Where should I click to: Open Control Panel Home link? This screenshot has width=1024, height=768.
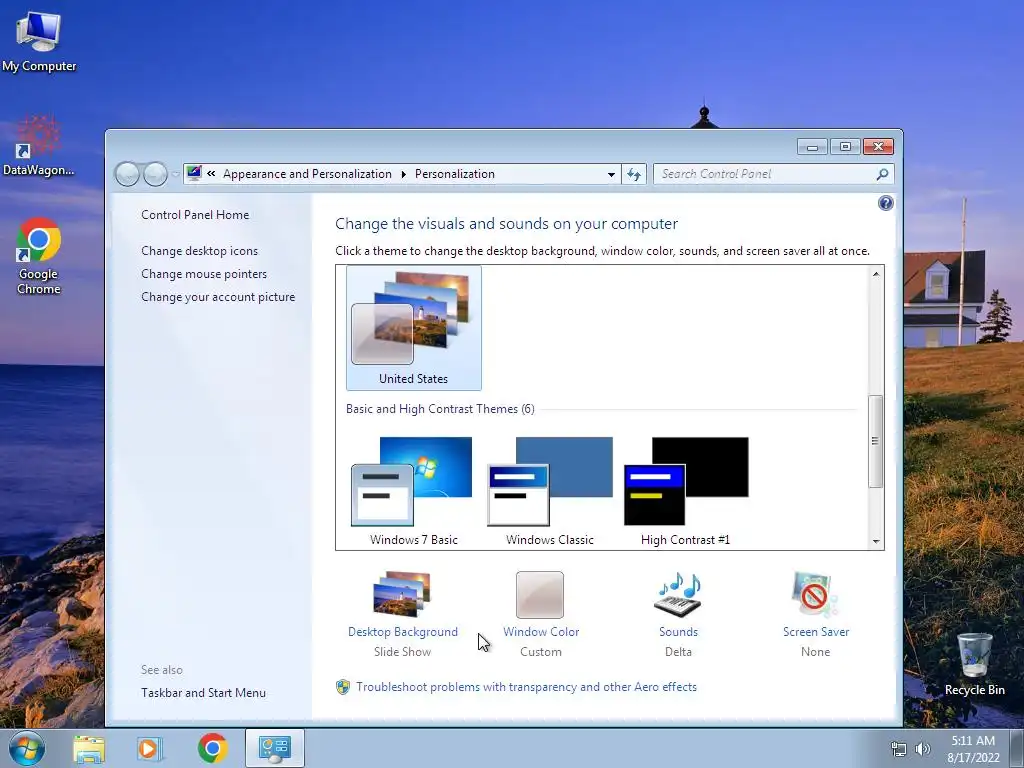coord(195,215)
